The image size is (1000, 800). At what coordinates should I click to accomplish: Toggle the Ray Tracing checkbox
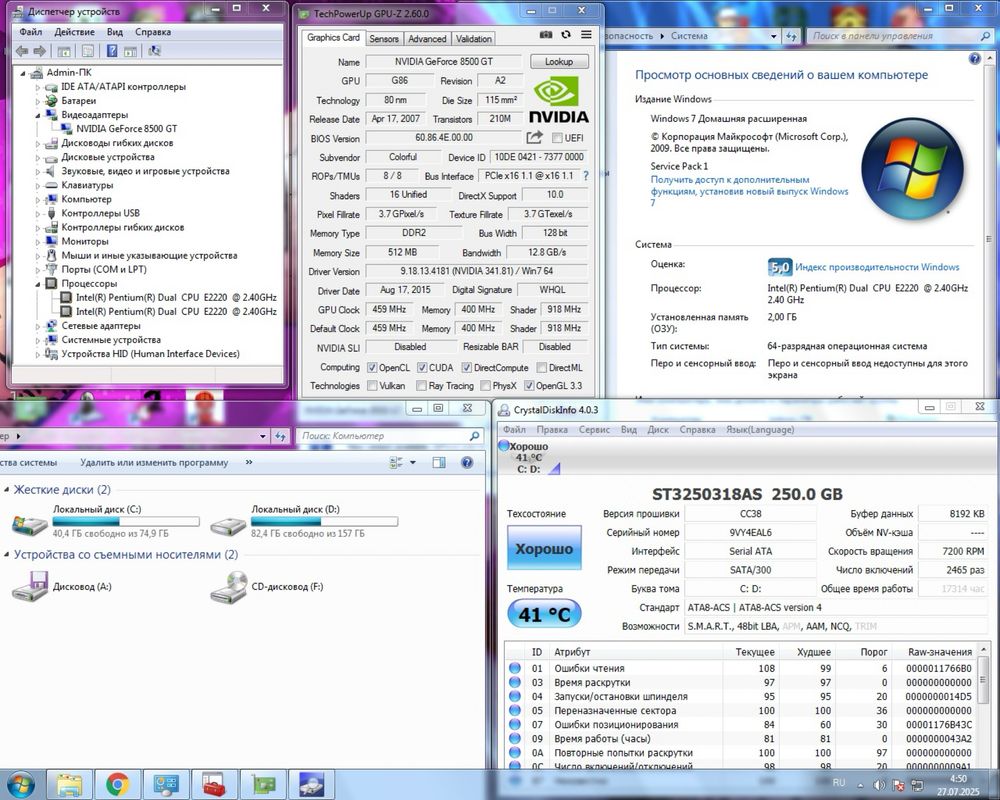[x=421, y=385]
